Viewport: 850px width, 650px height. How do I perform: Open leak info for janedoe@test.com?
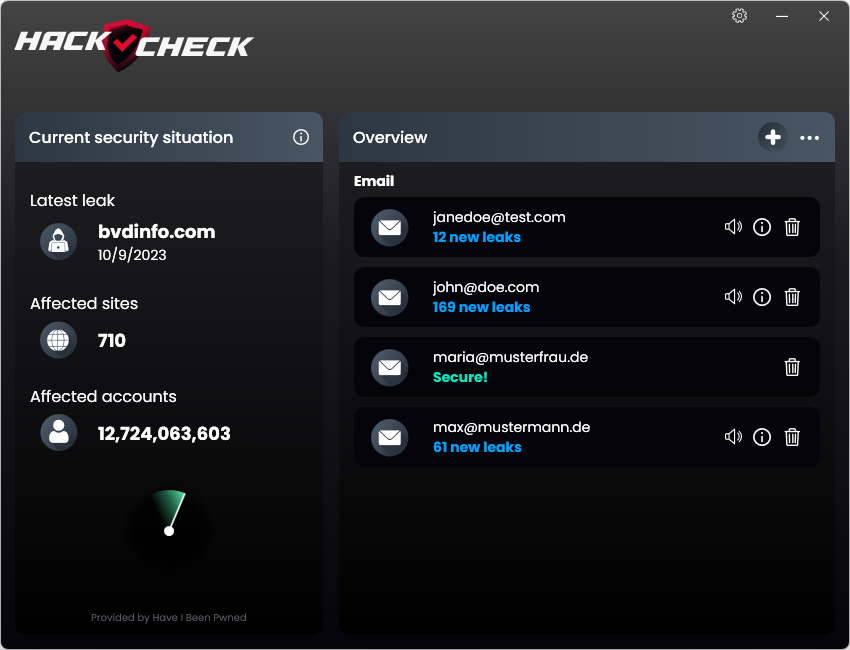[762, 227]
